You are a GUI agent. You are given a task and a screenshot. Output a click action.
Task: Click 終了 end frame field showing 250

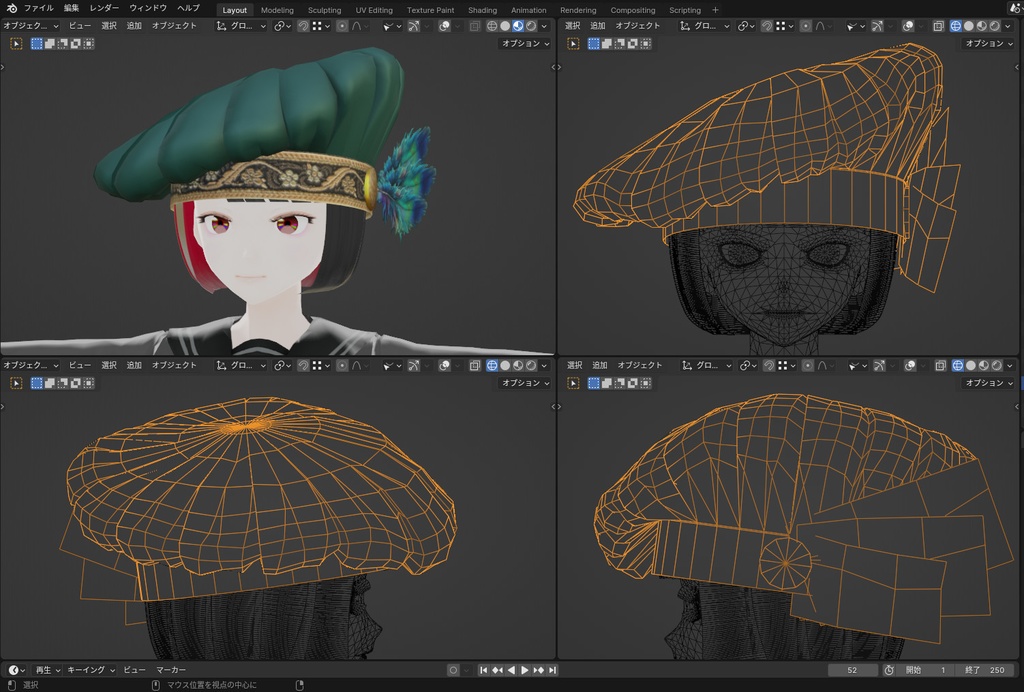983,670
